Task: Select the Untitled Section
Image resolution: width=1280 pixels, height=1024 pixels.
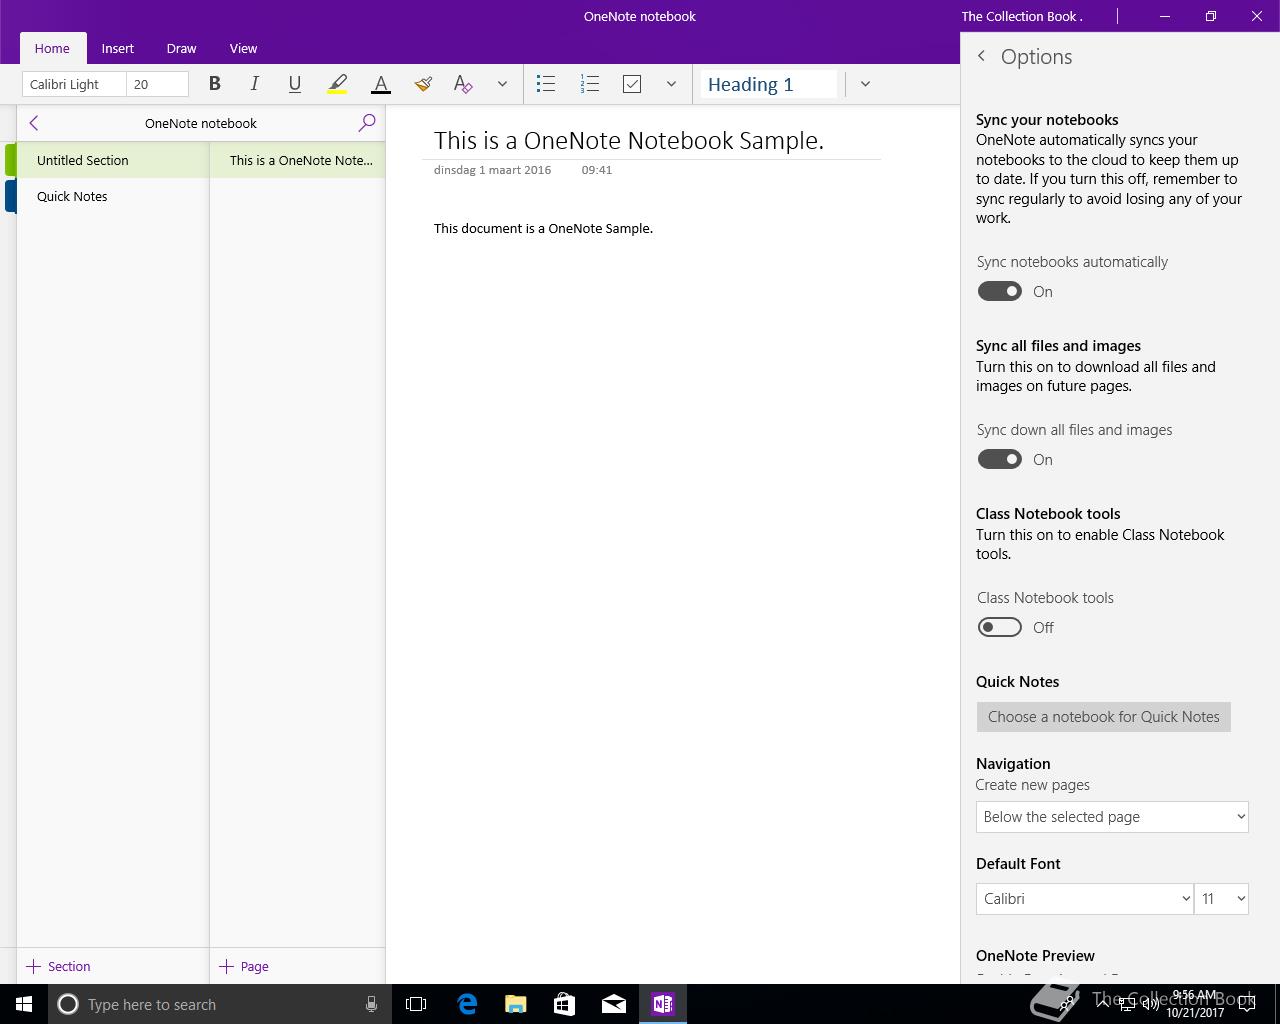Action: 112,160
